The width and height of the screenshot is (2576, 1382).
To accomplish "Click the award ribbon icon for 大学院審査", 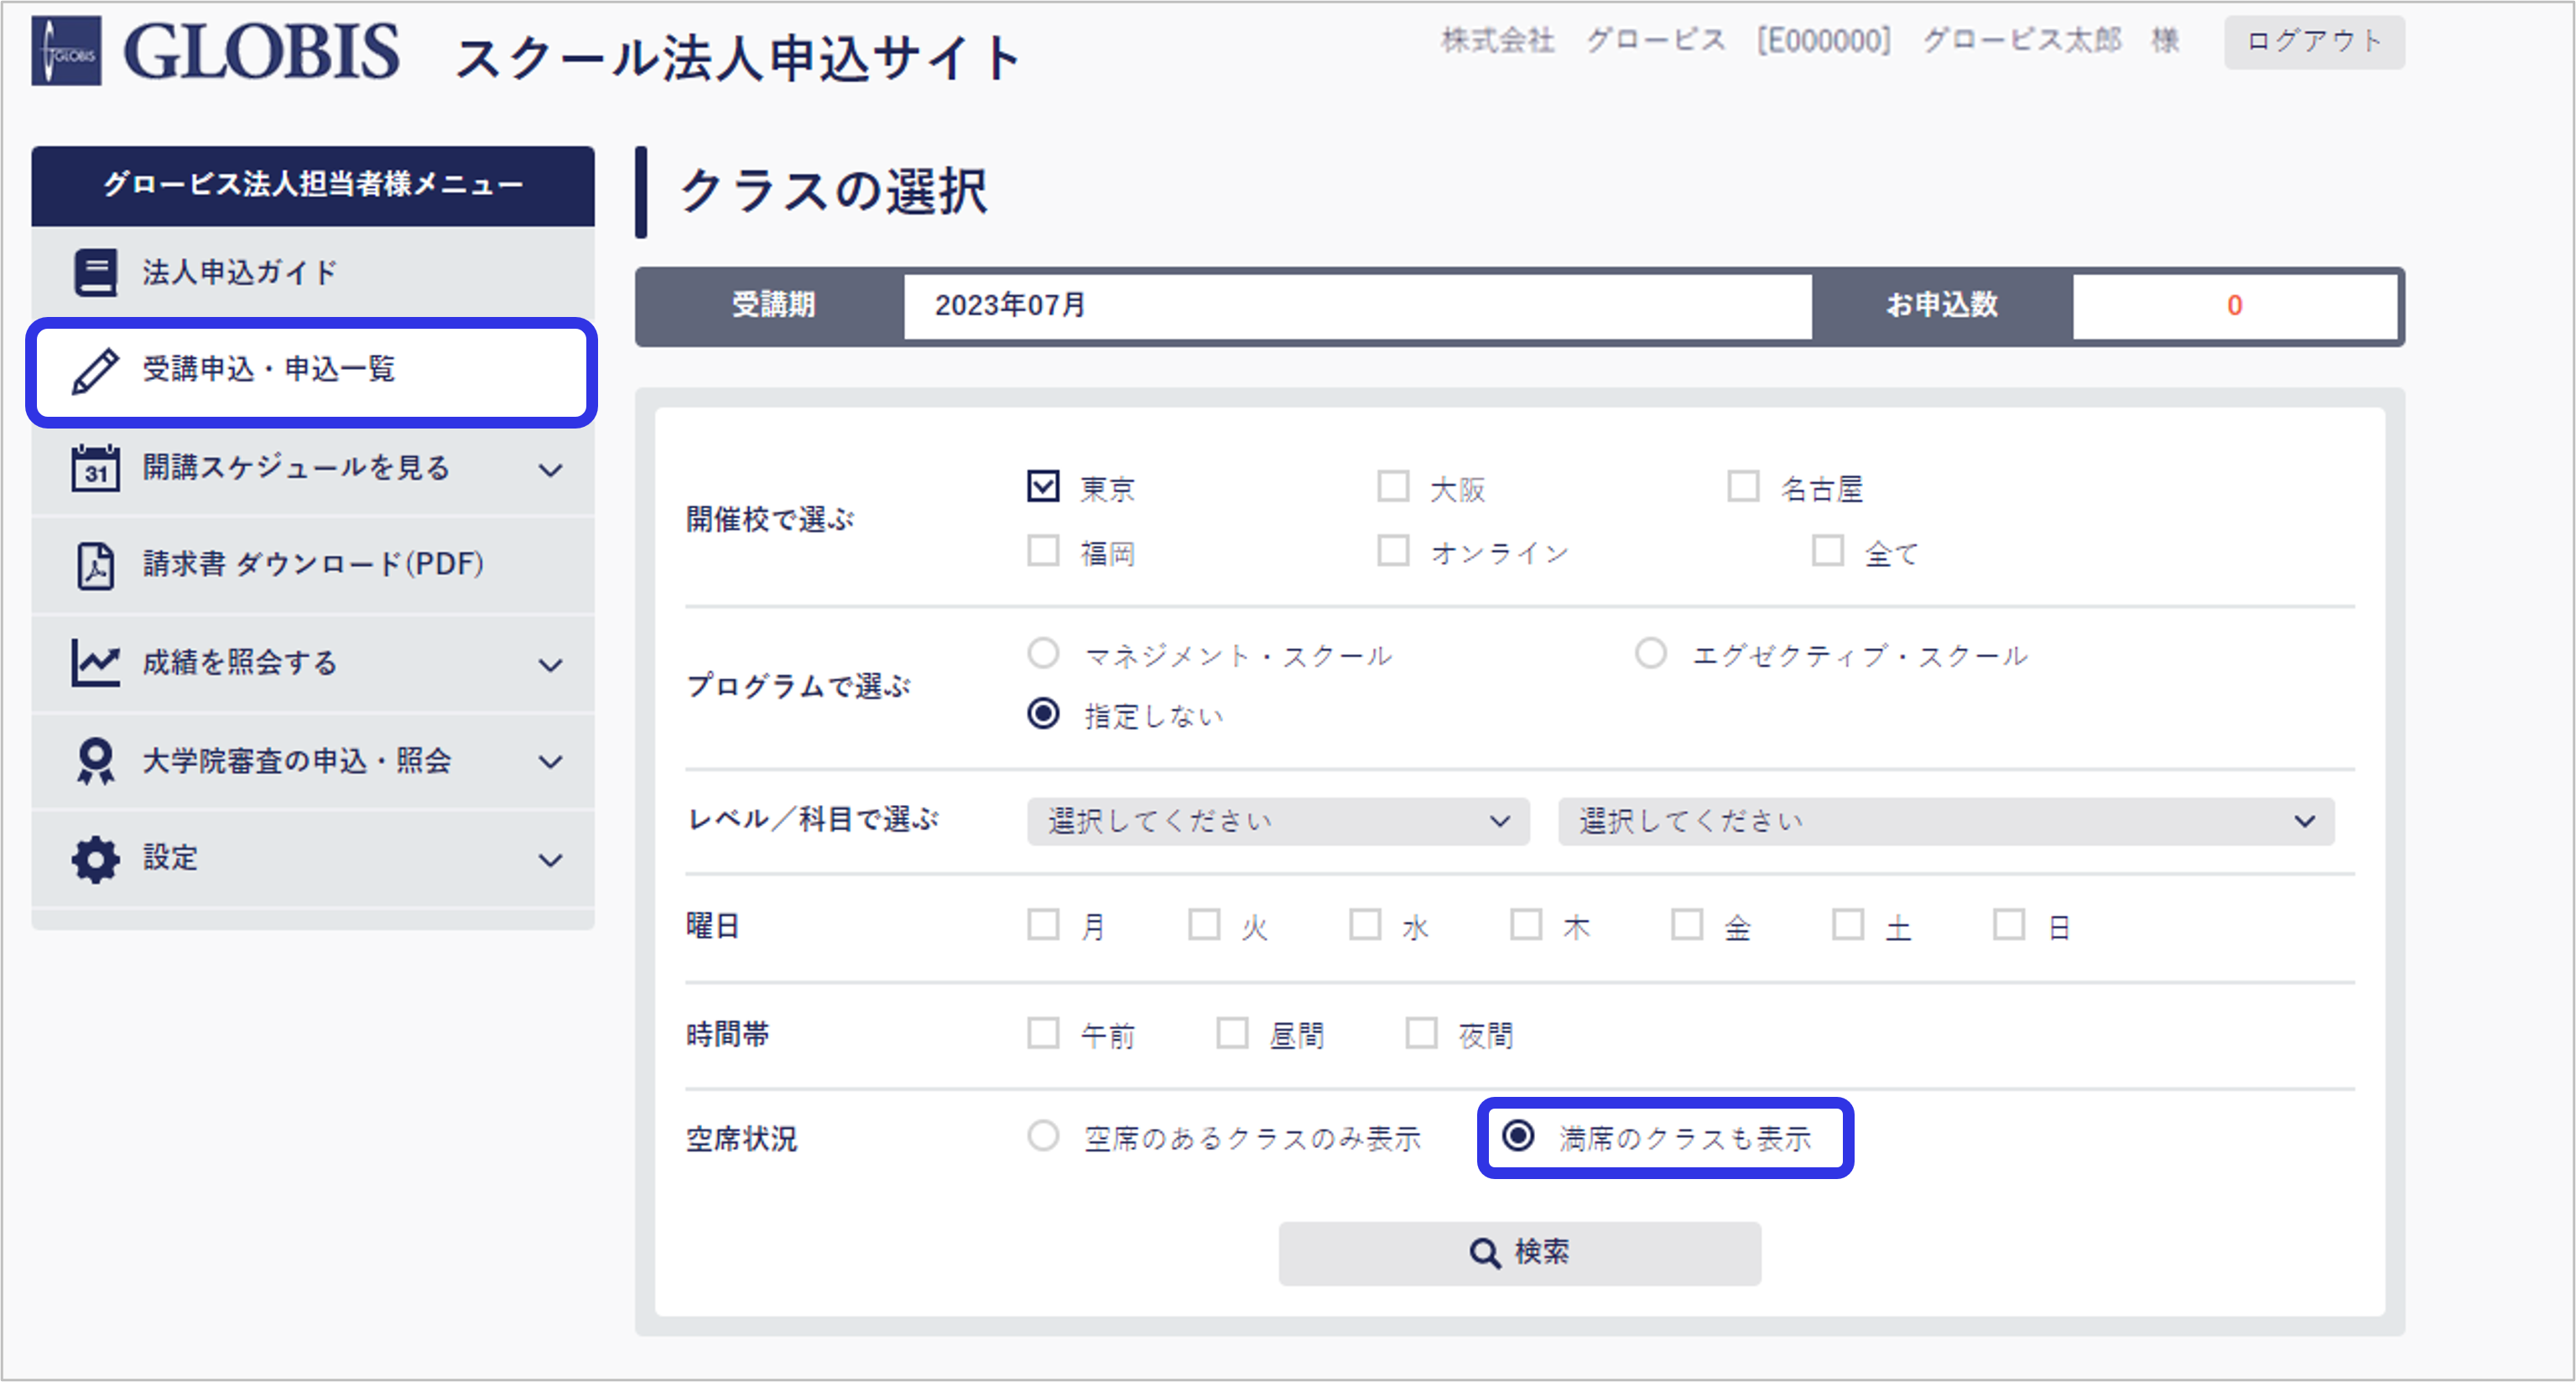I will [96, 761].
